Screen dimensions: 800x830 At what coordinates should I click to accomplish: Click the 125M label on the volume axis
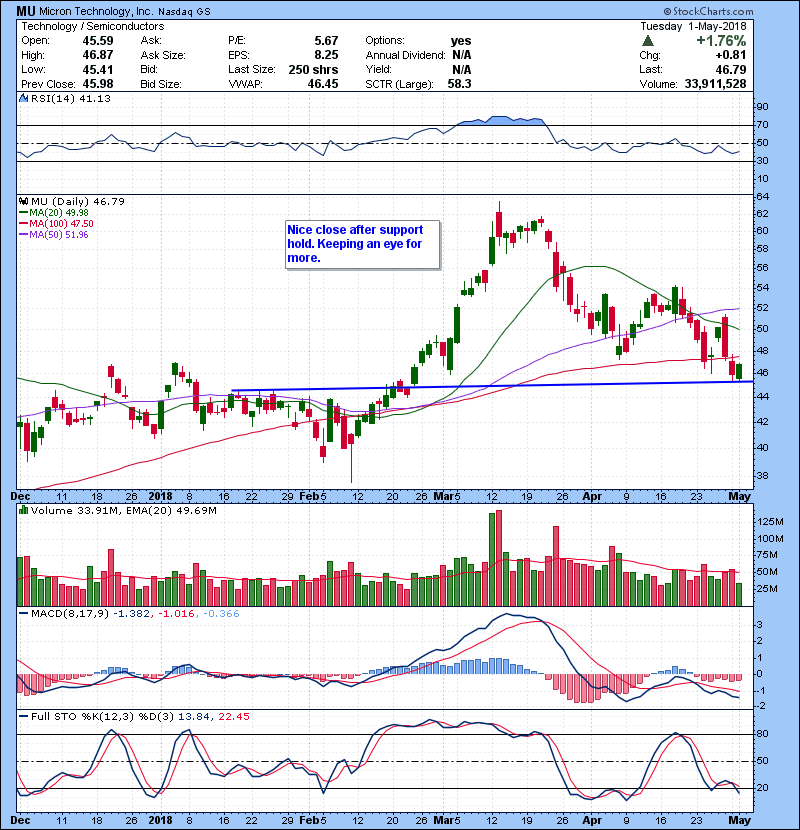coord(770,521)
